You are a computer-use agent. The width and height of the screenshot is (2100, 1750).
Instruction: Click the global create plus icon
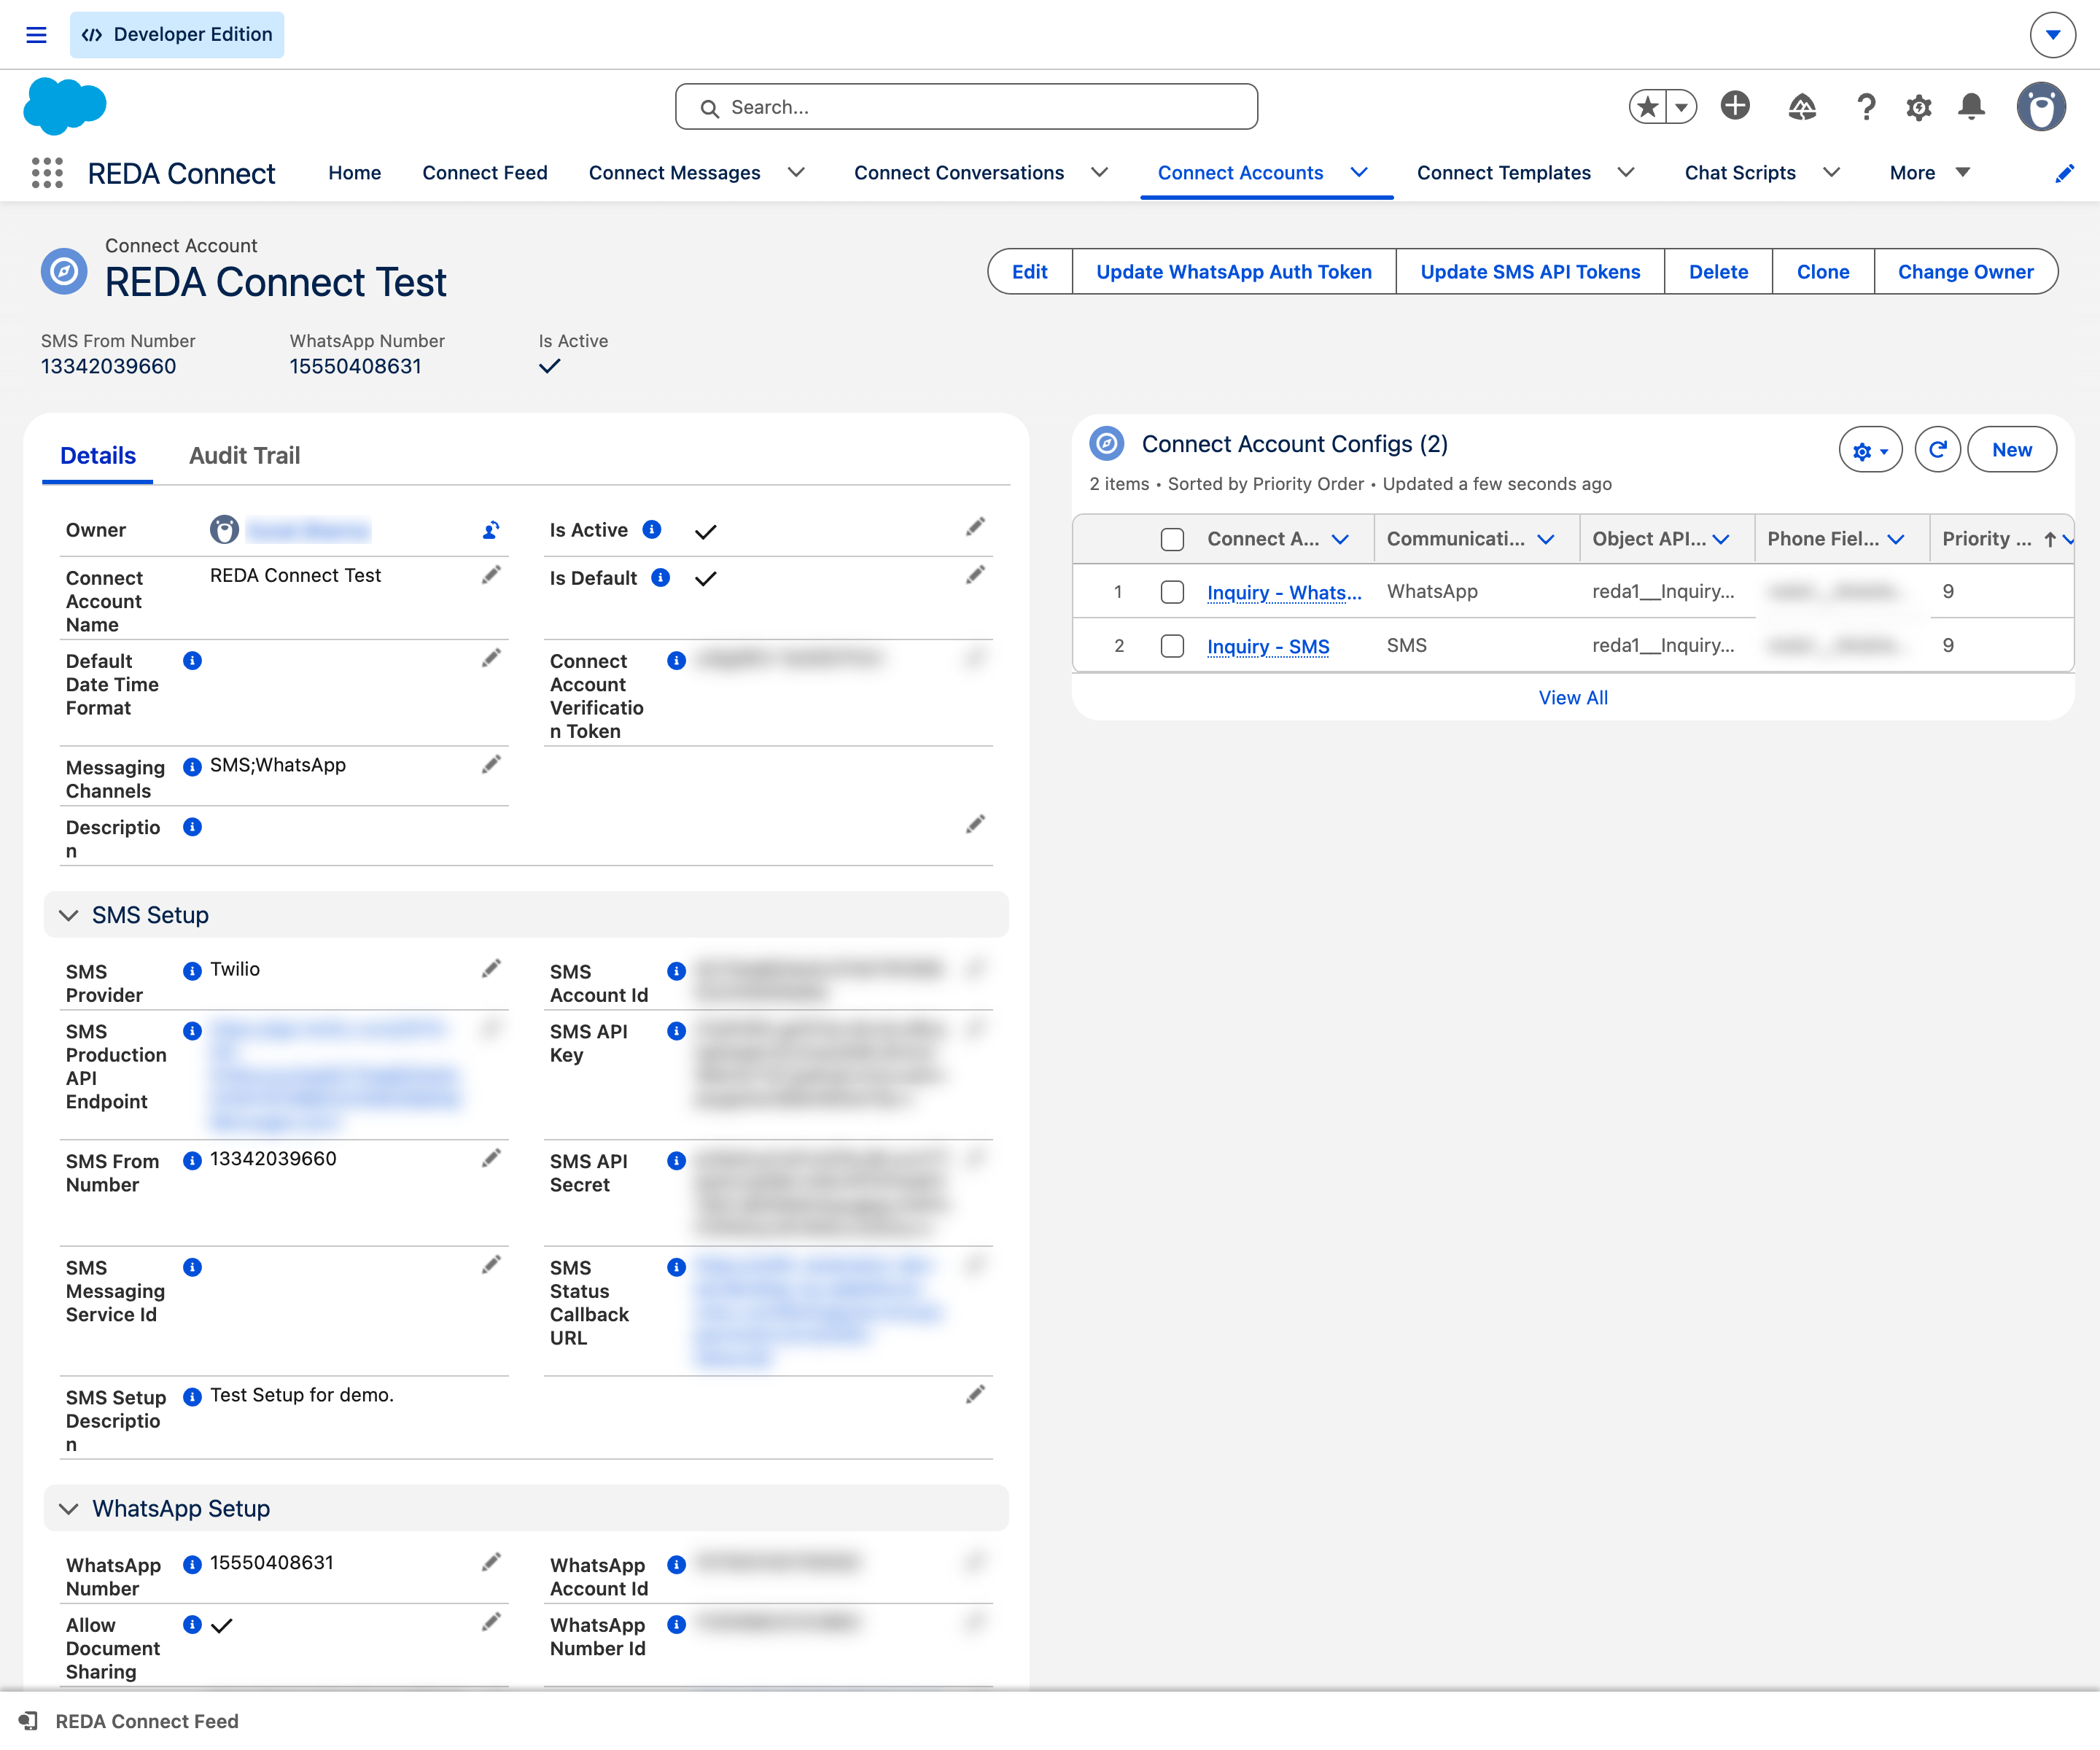(1735, 105)
